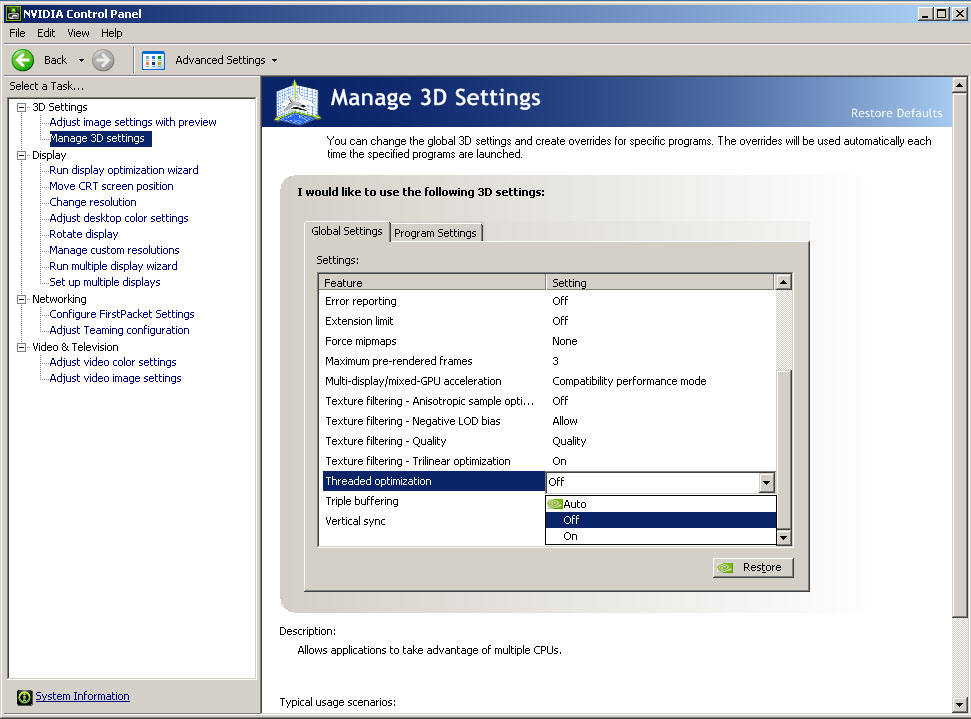Click the main page scrollbar down arrow
The image size is (971, 719).
959,704
